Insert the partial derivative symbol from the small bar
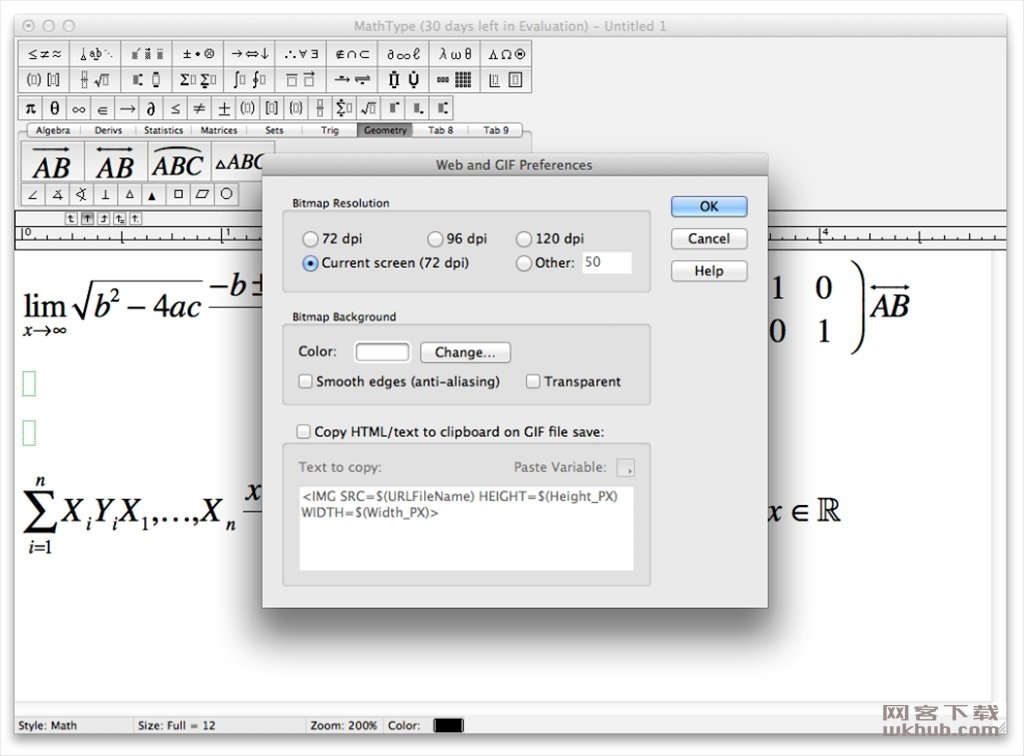The width and height of the screenshot is (1024, 756). point(151,108)
